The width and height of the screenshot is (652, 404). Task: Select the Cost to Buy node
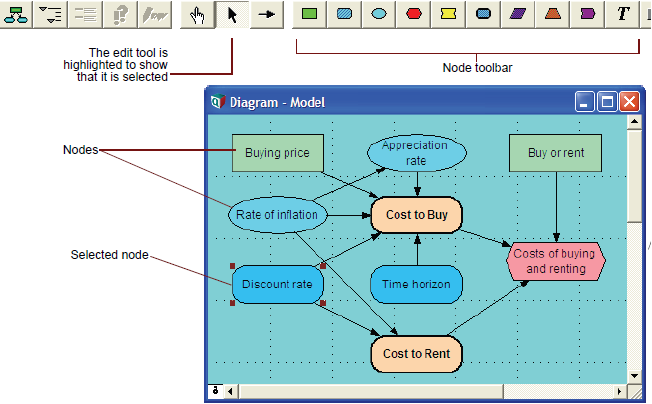pos(417,214)
